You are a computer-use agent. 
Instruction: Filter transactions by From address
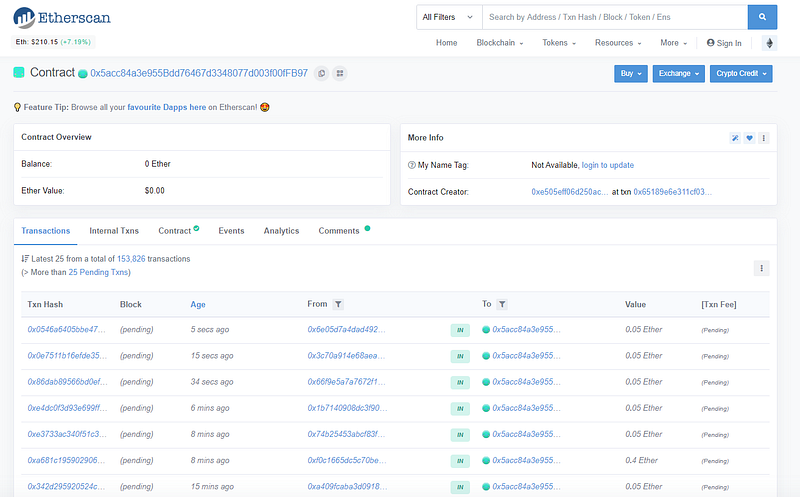click(339, 304)
